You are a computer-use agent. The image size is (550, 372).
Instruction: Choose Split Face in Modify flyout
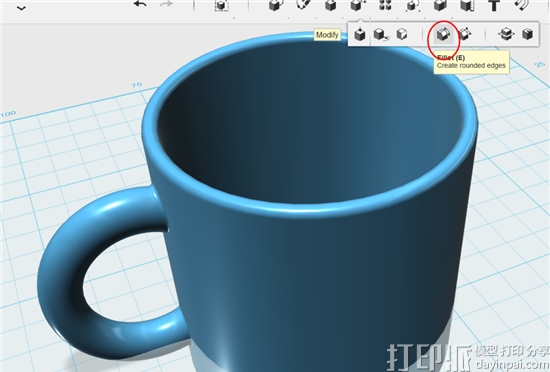pos(402,34)
